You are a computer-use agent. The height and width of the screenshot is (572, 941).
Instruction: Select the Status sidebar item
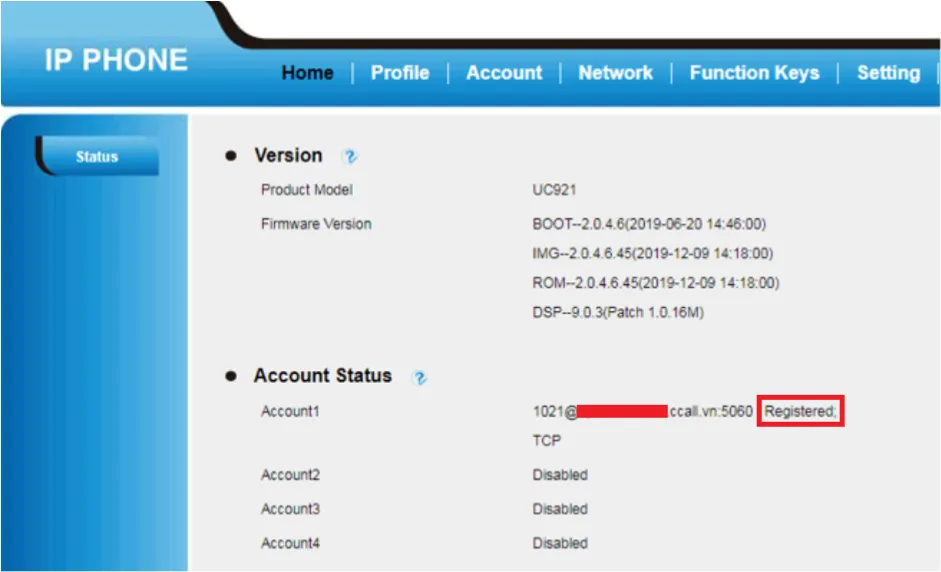97,156
